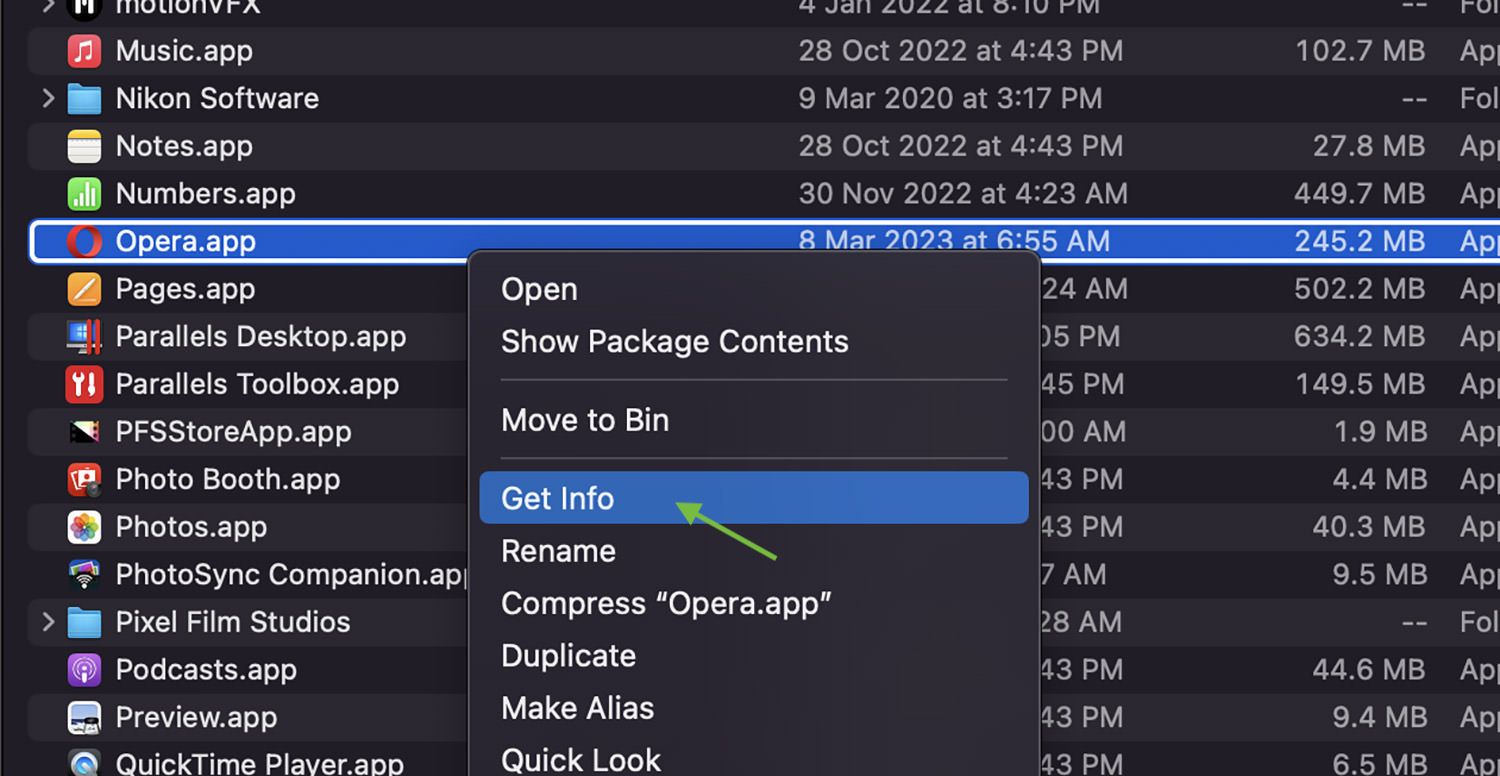The image size is (1500, 776).
Task: Select the PhotoSync Companion.app name
Action: click(291, 574)
